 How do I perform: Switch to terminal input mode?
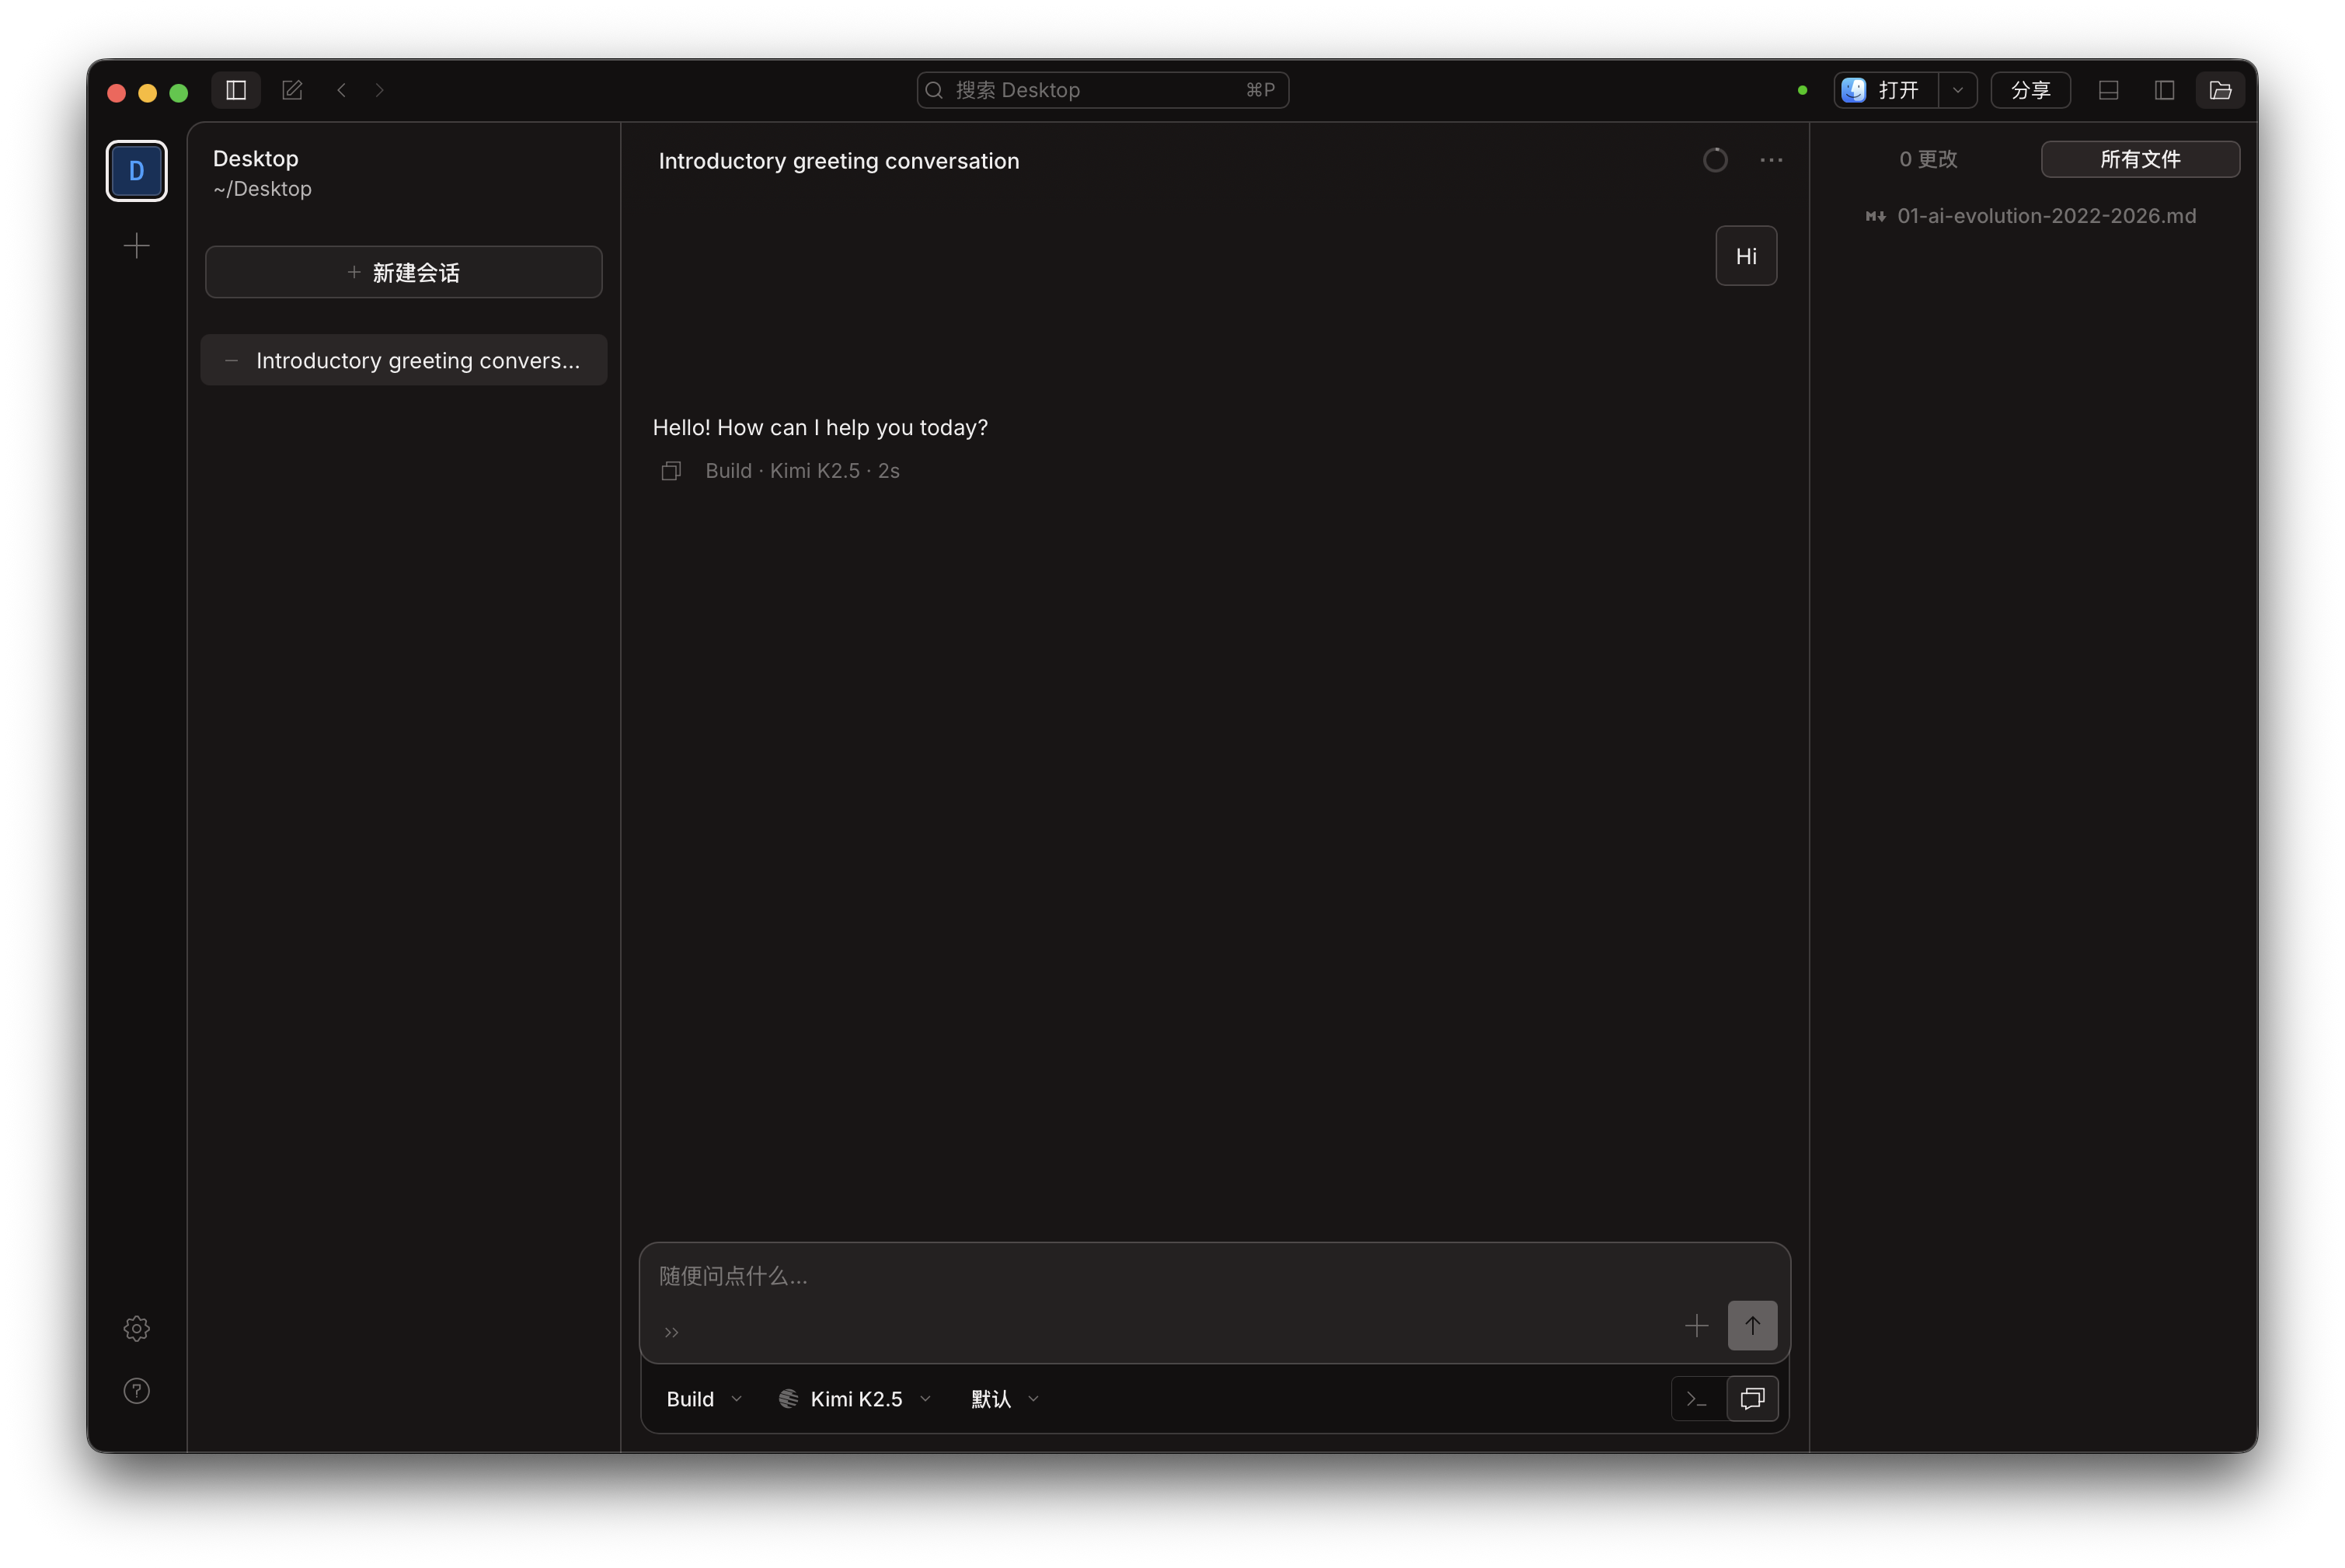(1697, 1399)
